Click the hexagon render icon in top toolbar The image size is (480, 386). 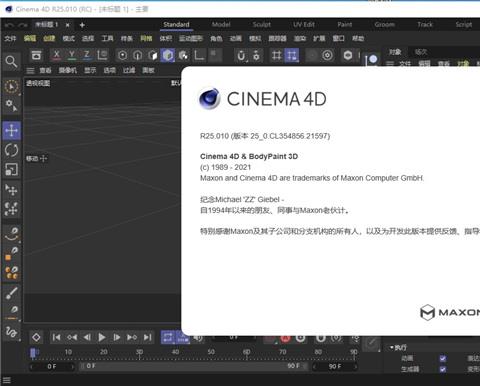tap(348, 55)
